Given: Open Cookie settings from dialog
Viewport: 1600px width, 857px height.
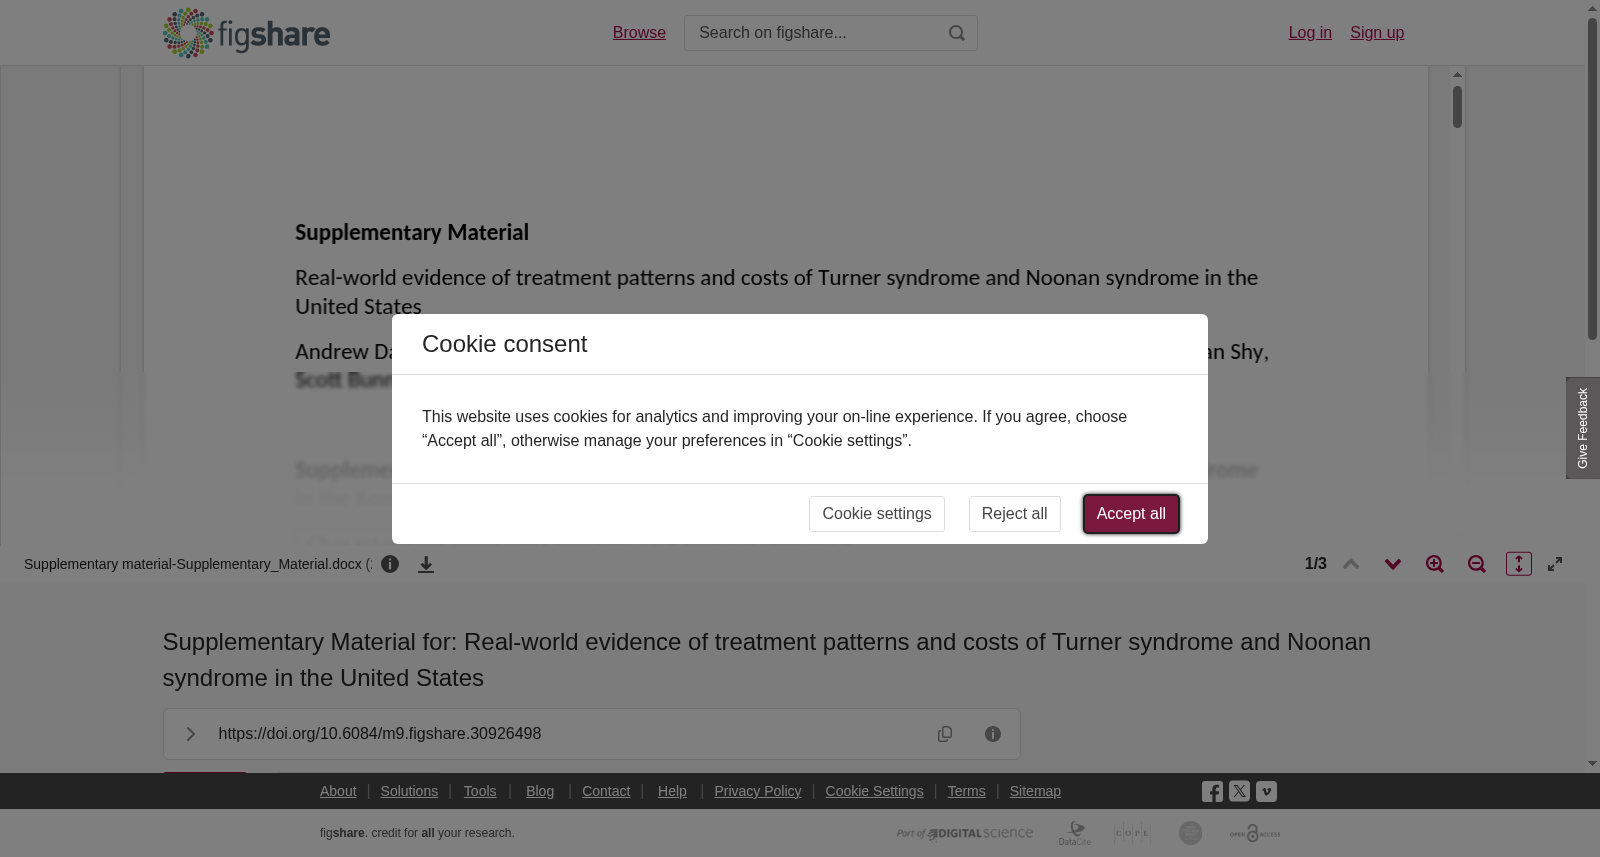Looking at the screenshot, I should tap(877, 514).
